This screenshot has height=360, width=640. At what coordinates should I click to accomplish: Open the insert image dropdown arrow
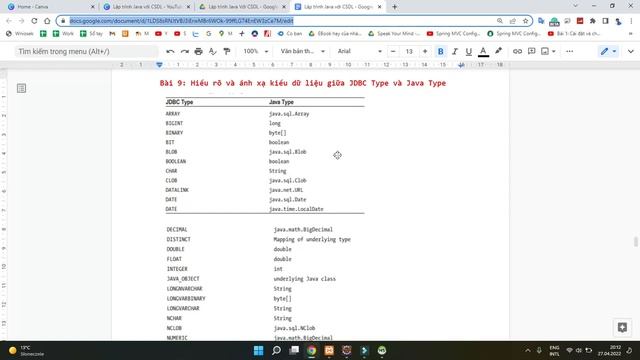[x=553, y=51]
